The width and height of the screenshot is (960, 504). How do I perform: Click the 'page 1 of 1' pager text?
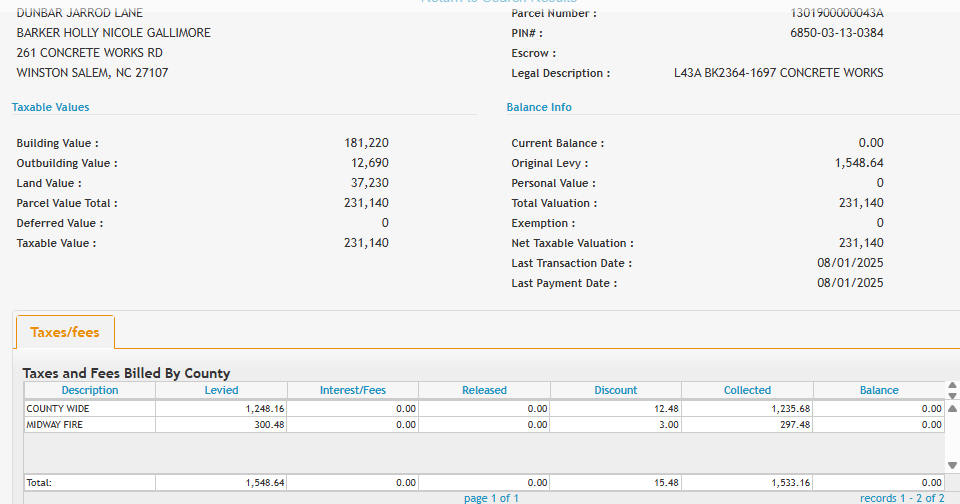(491, 497)
